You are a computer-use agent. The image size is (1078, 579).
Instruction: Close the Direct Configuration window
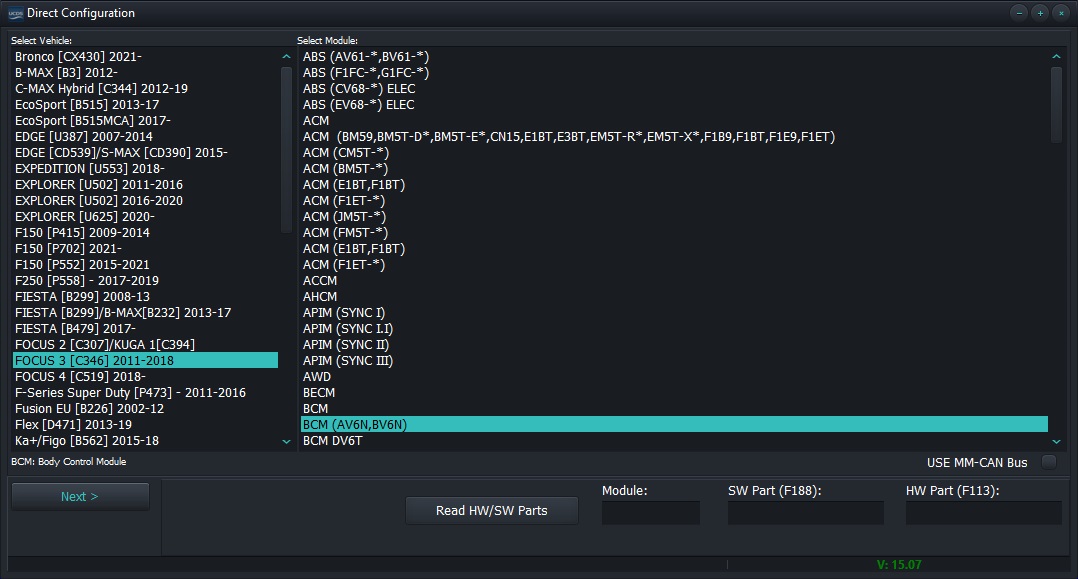coord(1062,13)
